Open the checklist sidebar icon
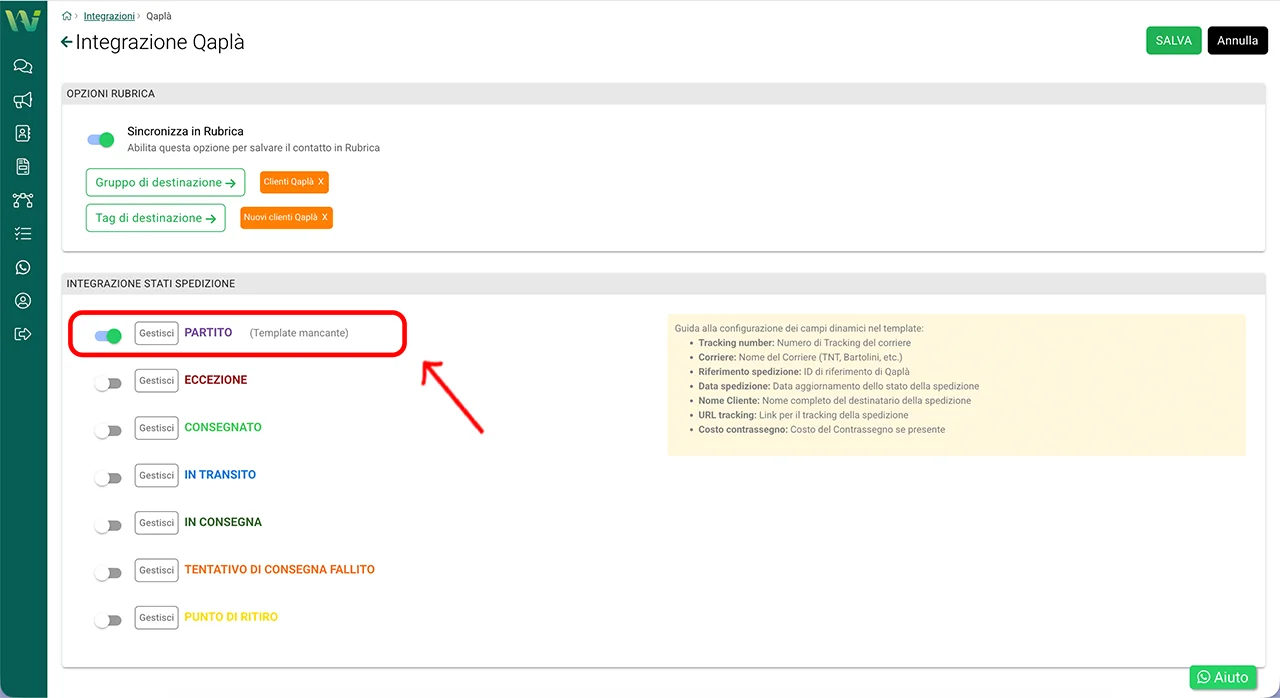 [x=23, y=234]
